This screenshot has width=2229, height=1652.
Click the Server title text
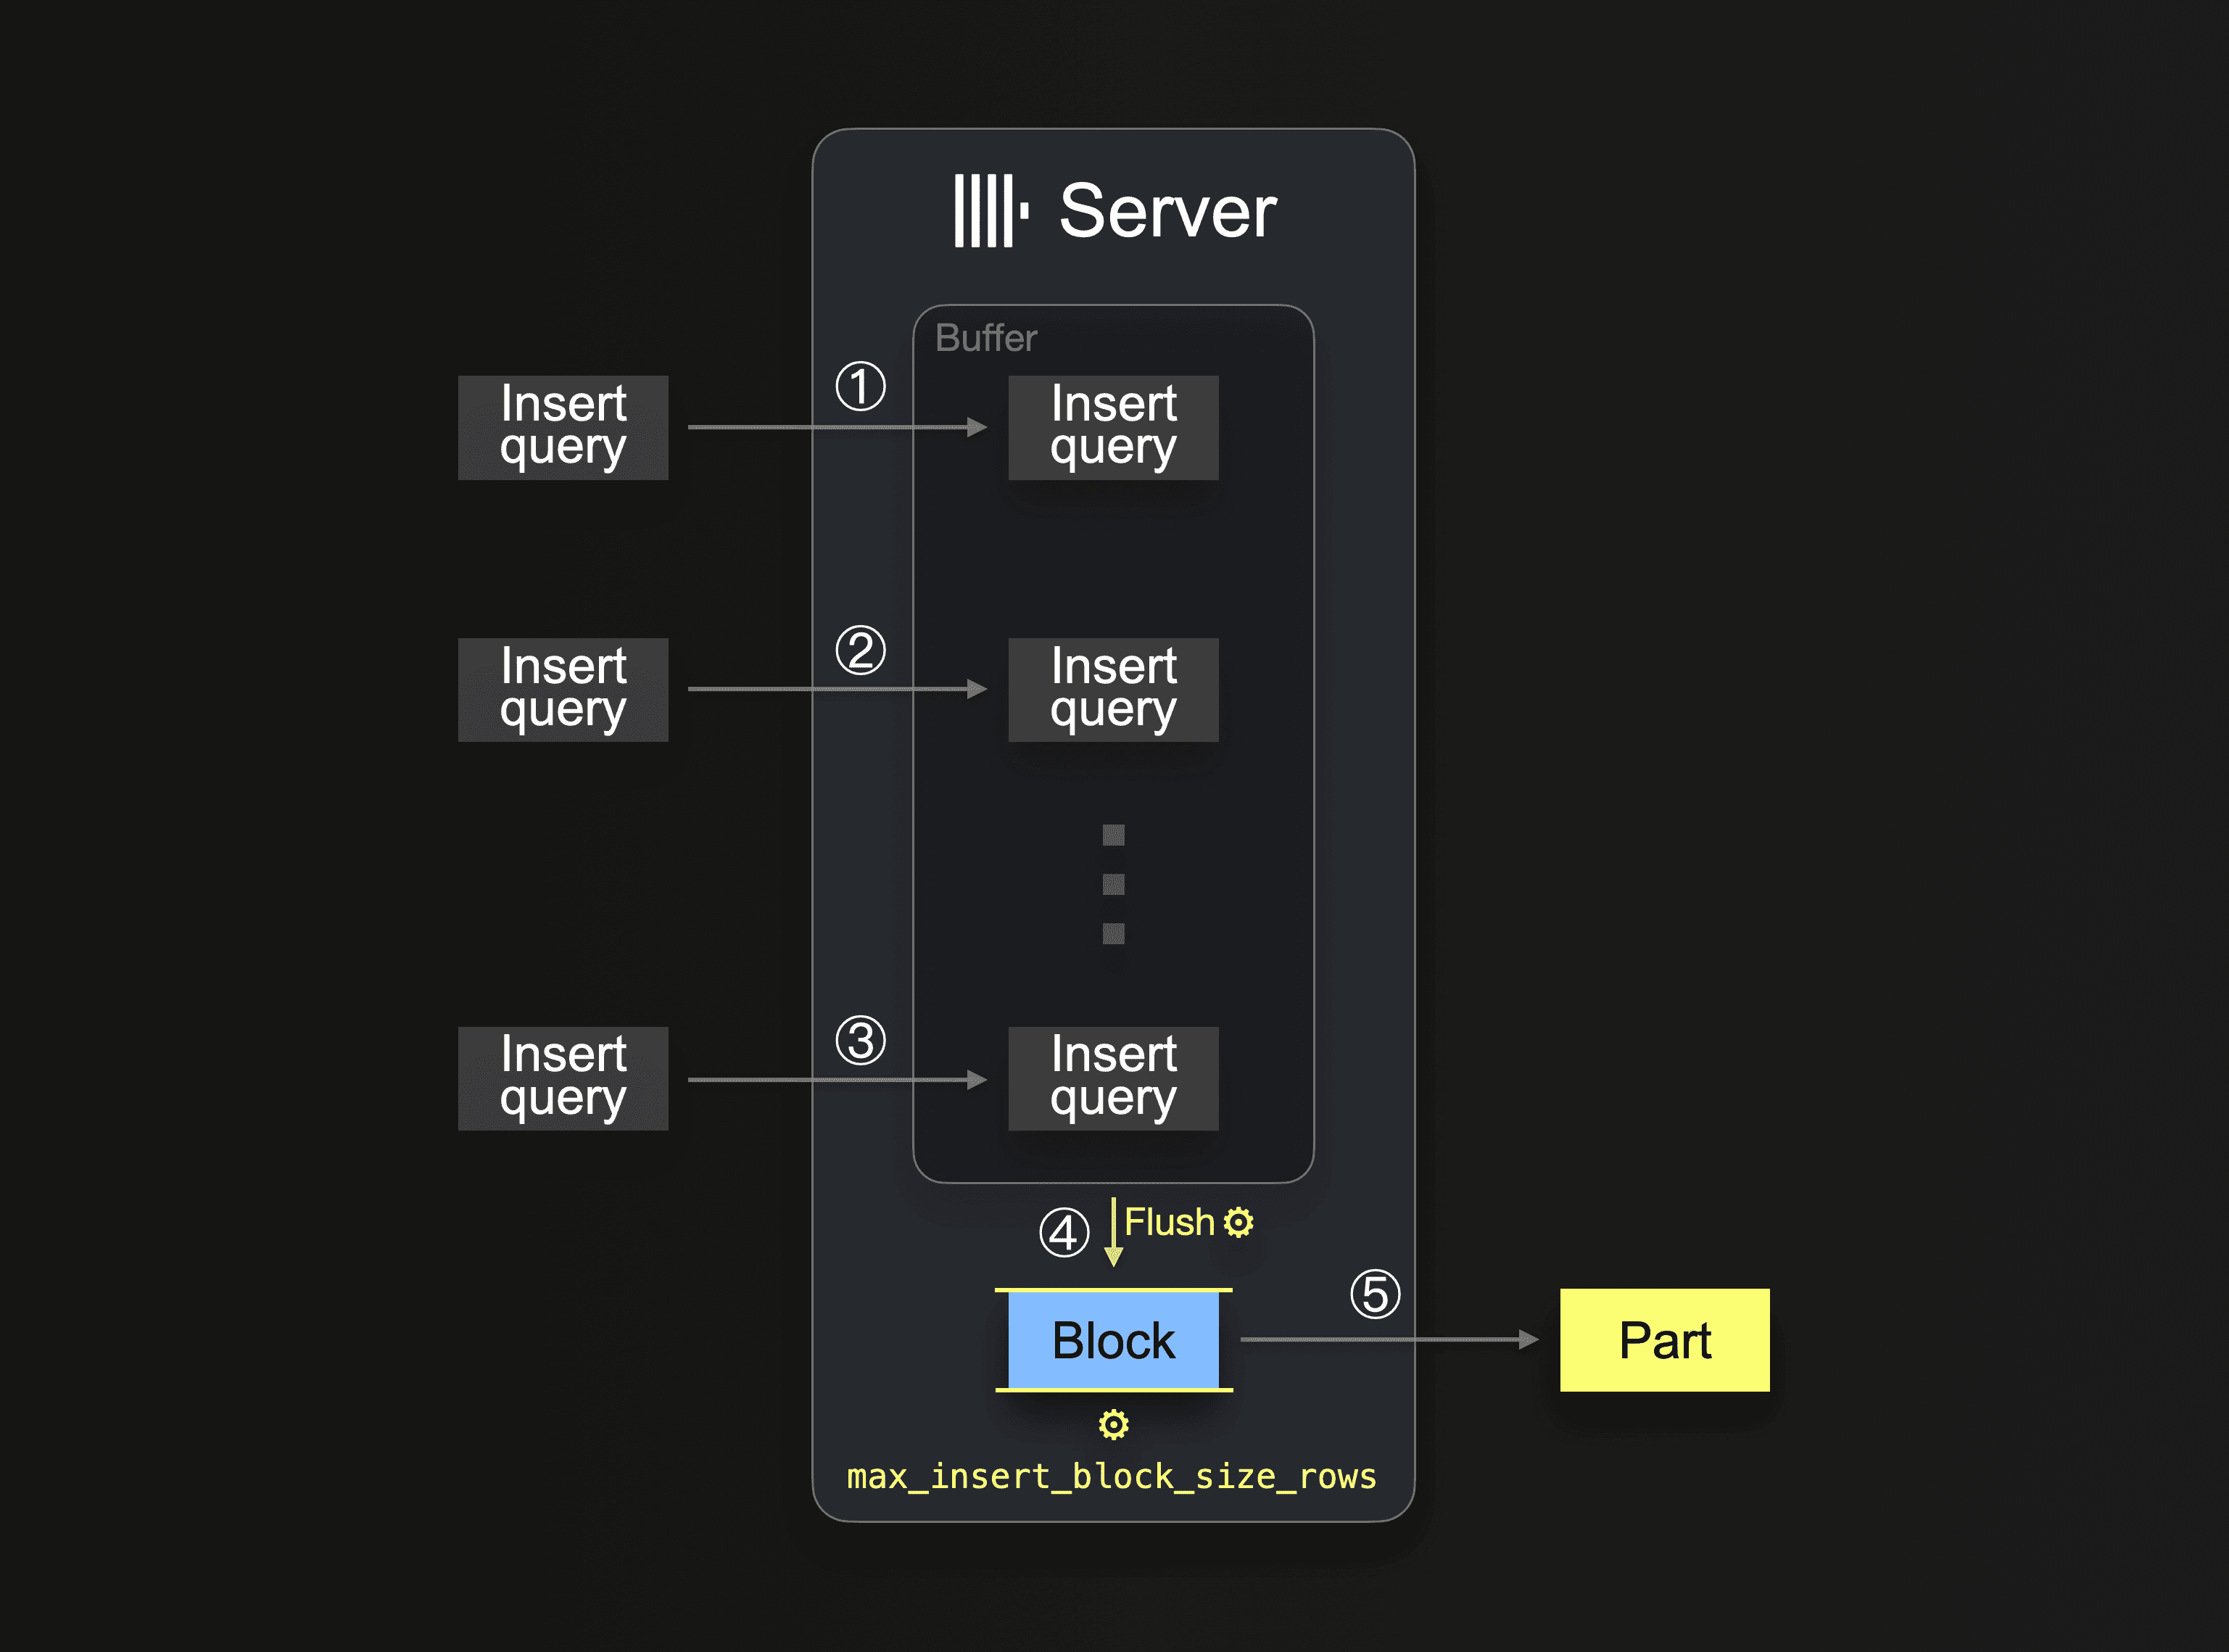[x=1167, y=211]
